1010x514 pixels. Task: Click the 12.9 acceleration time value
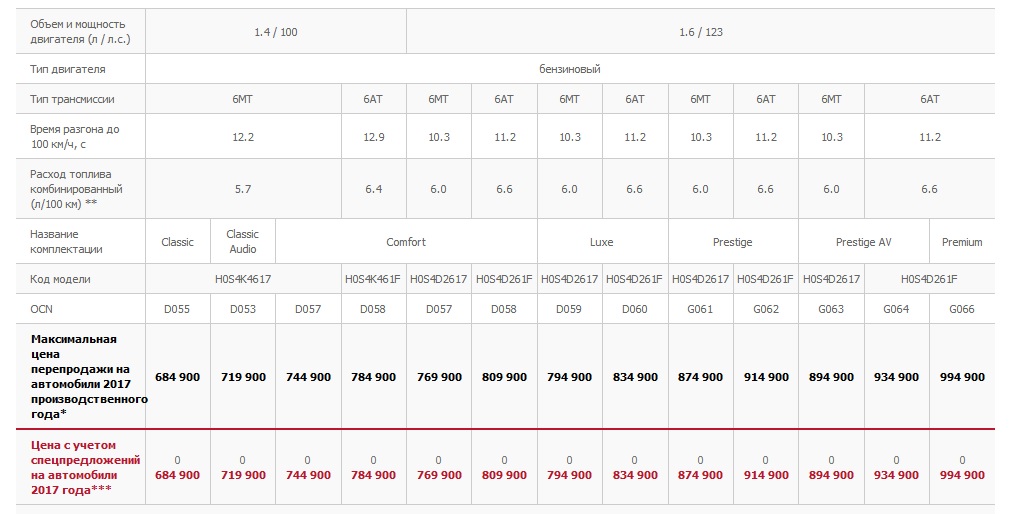coord(374,137)
